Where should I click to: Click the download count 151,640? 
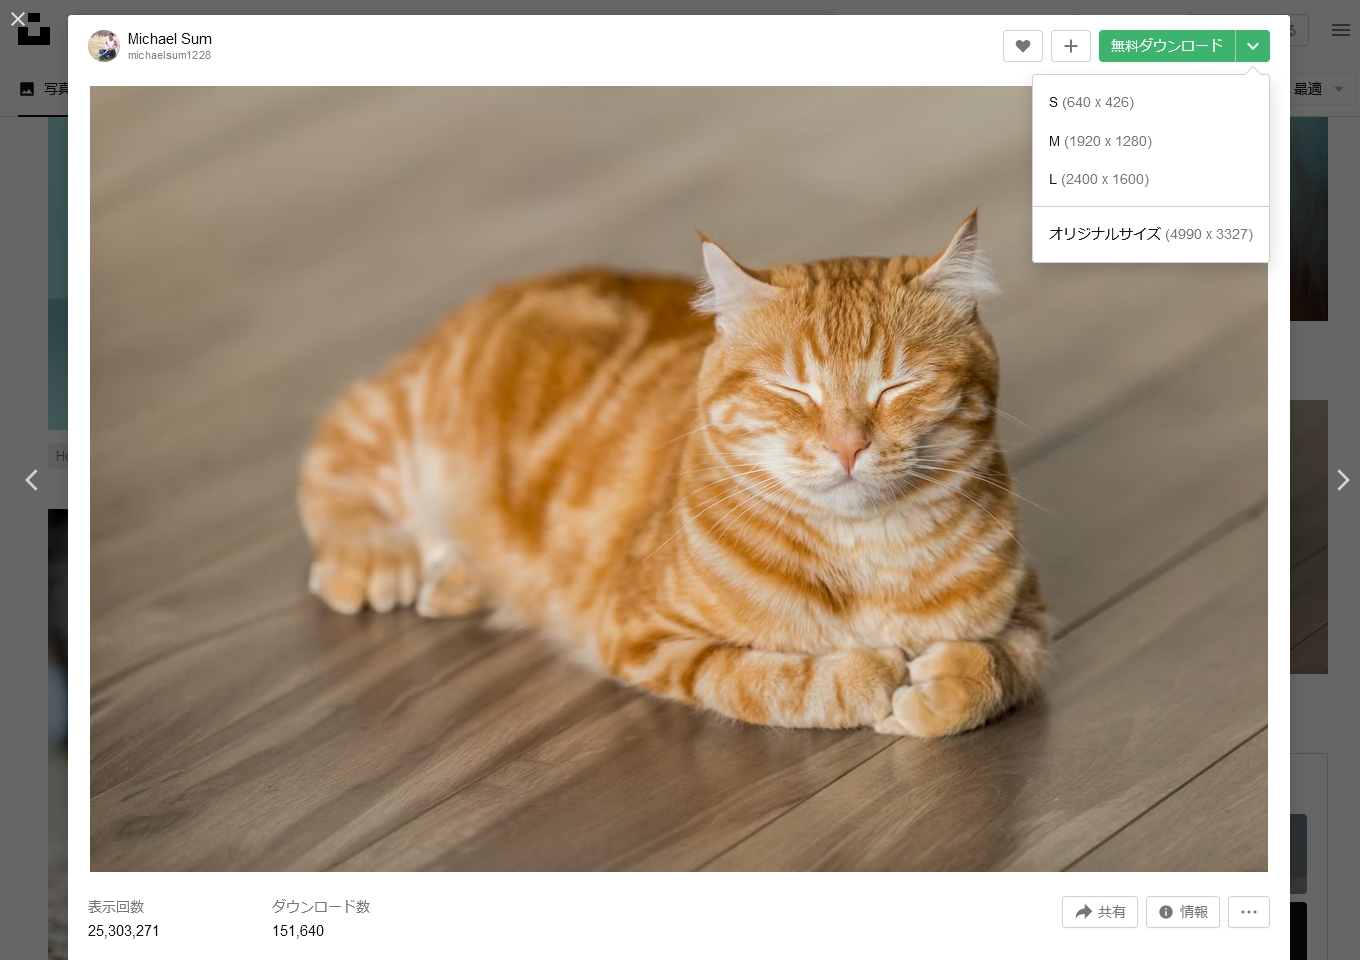(298, 931)
